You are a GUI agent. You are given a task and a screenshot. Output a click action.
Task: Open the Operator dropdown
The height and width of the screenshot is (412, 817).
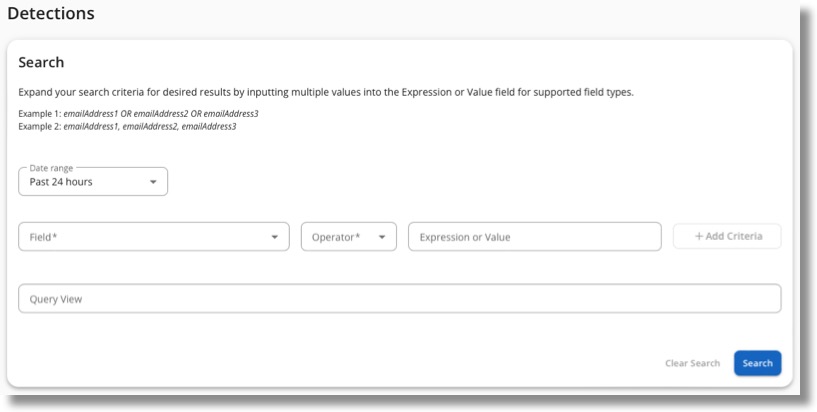pyautogui.click(x=348, y=237)
